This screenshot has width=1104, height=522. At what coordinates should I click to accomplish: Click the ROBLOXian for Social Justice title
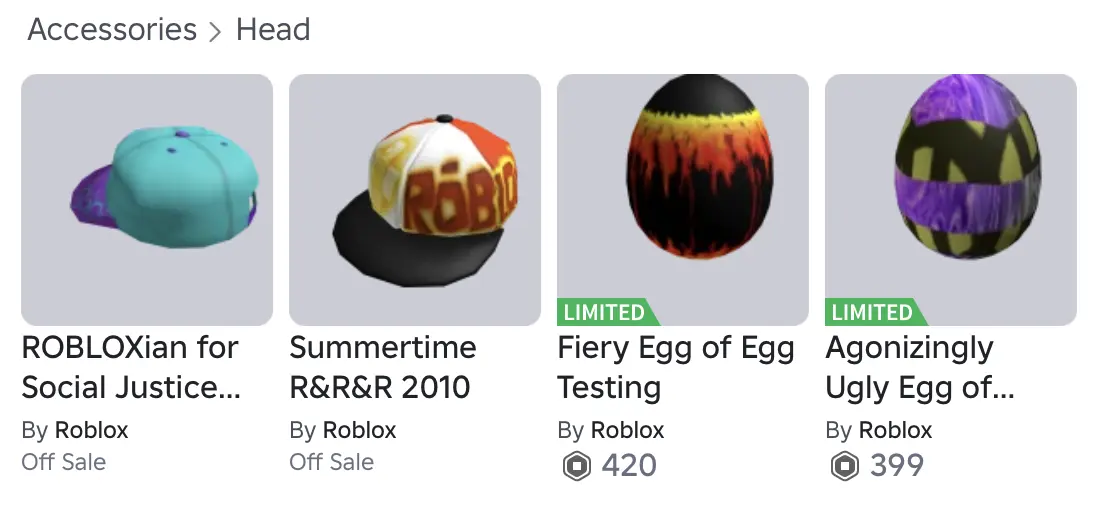click(x=131, y=367)
